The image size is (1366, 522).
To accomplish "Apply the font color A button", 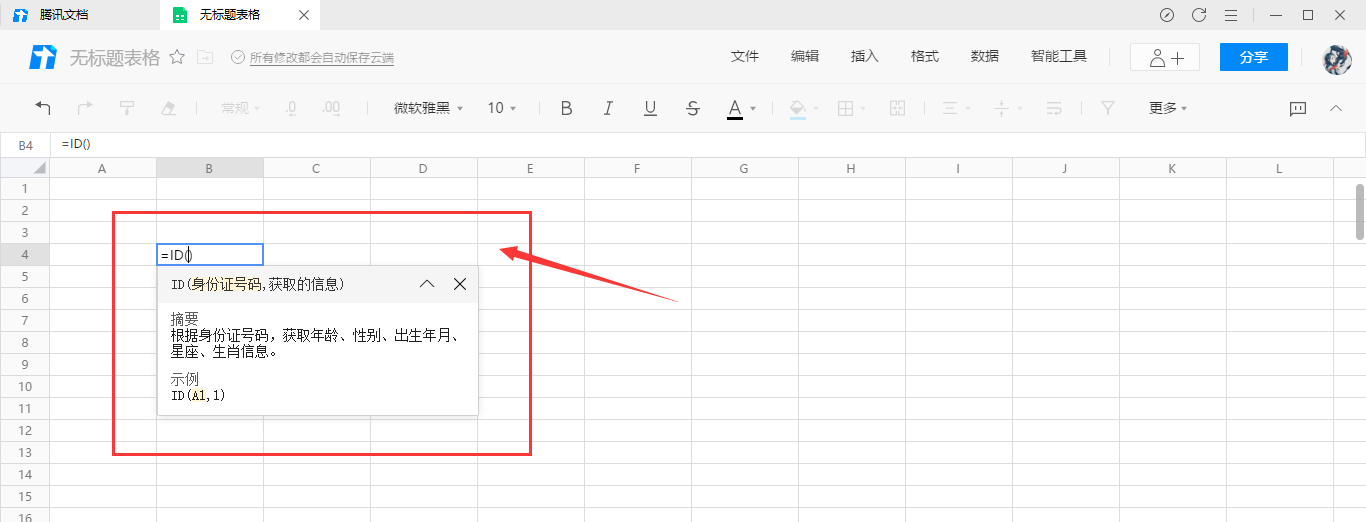I will tap(735, 108).
